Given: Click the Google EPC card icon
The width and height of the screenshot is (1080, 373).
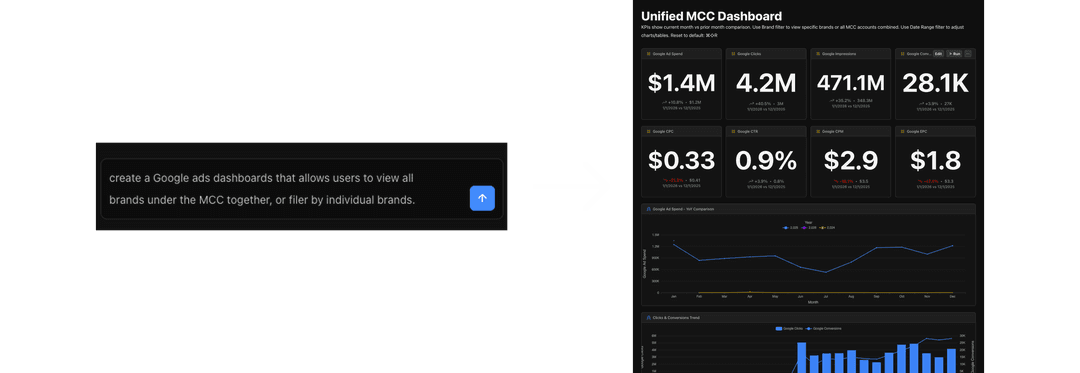Looking at the screenshot, I should click(x=902, y=131).
